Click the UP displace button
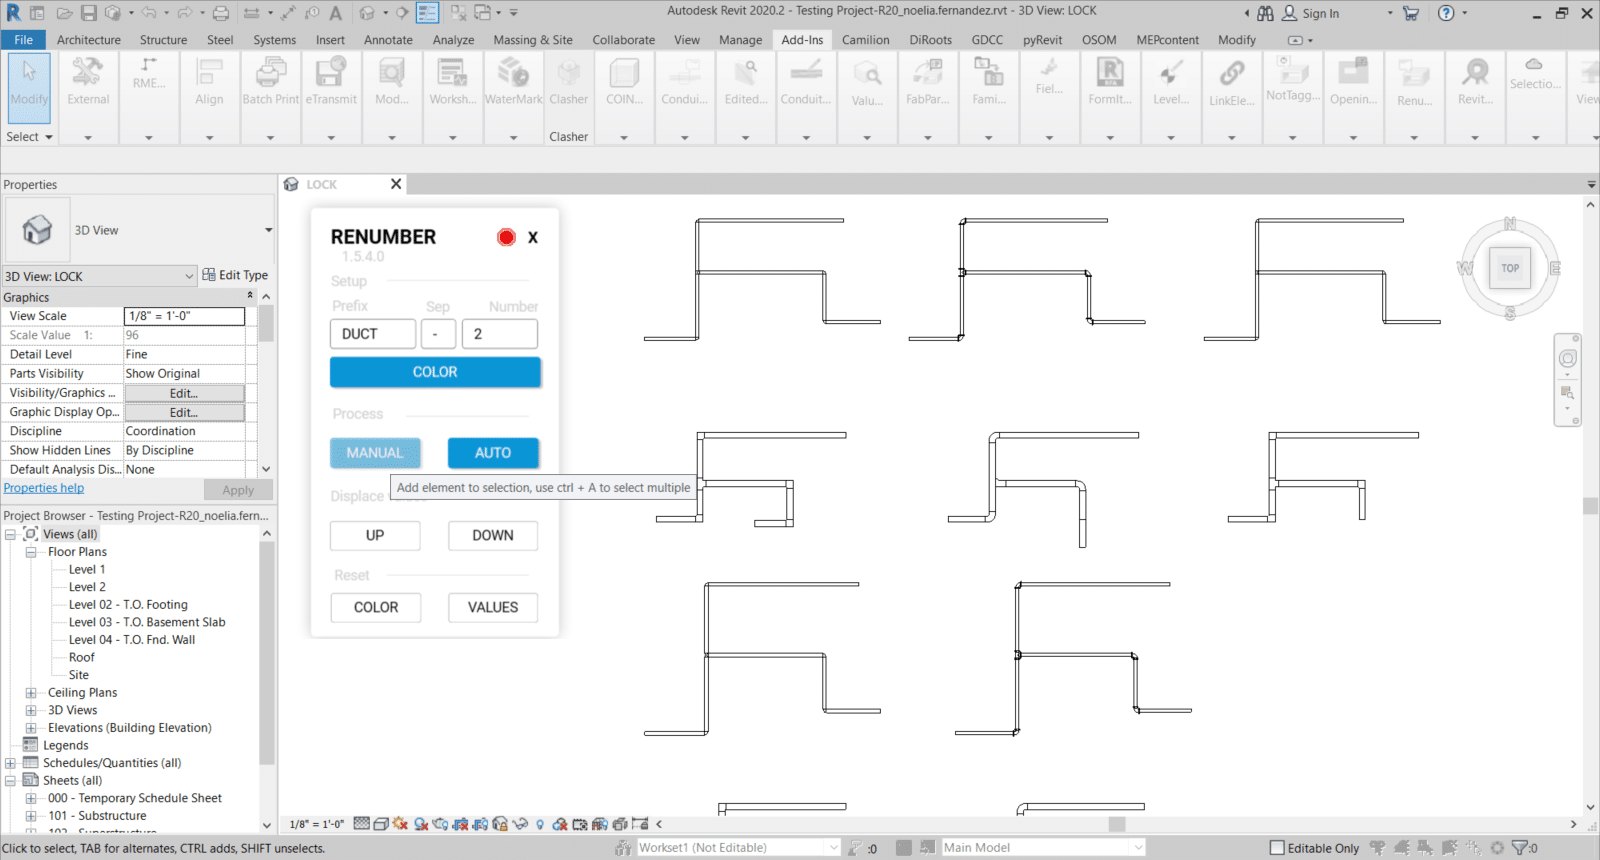 tap(375, 536)
